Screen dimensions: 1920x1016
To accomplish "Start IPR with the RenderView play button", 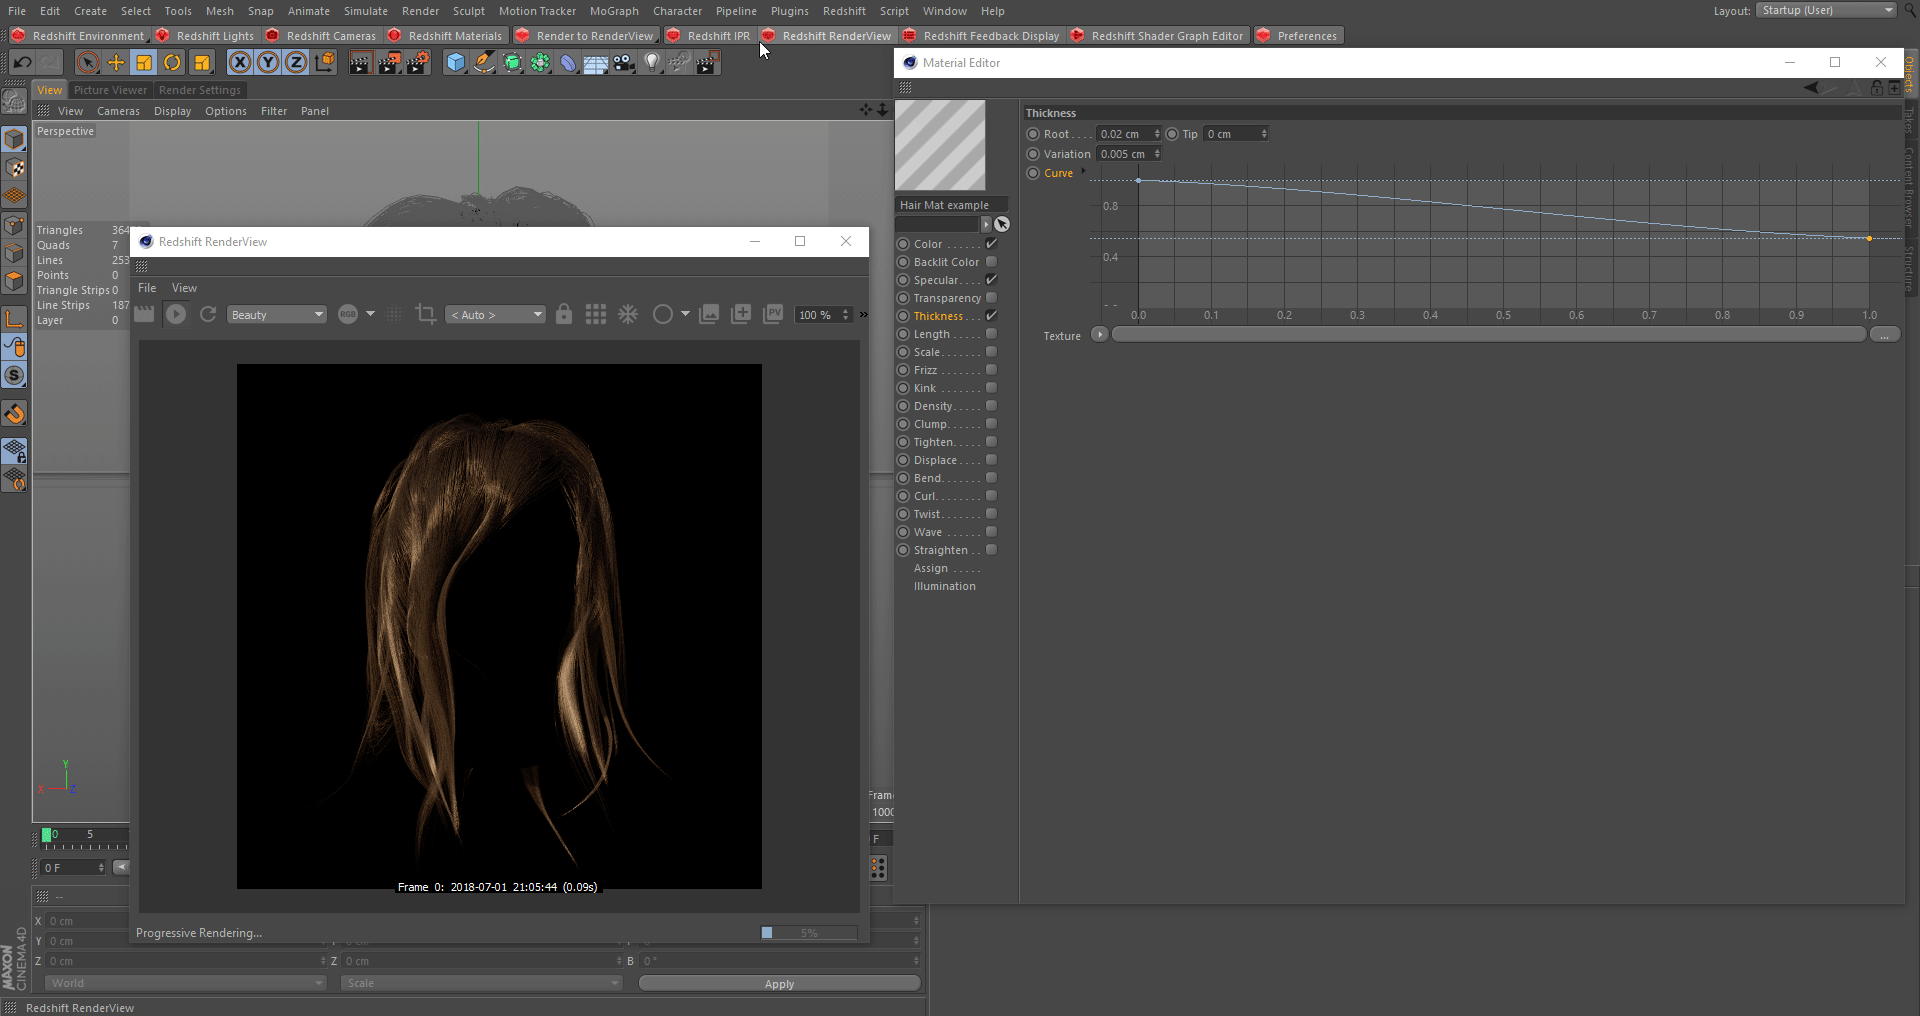I will point(176,315).
